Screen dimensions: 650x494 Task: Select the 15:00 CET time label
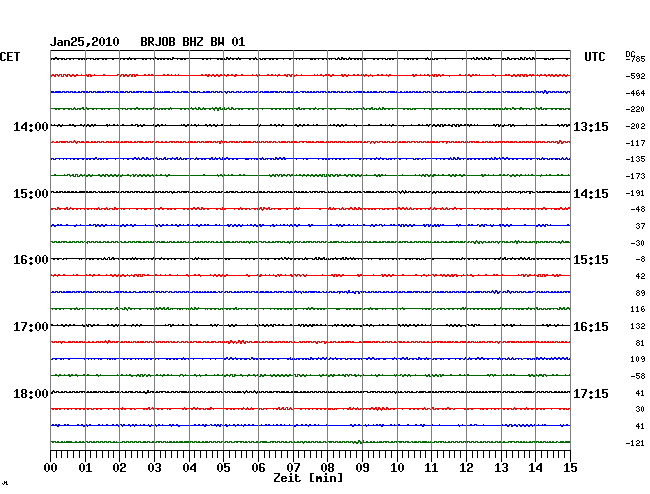click(31, 194)
